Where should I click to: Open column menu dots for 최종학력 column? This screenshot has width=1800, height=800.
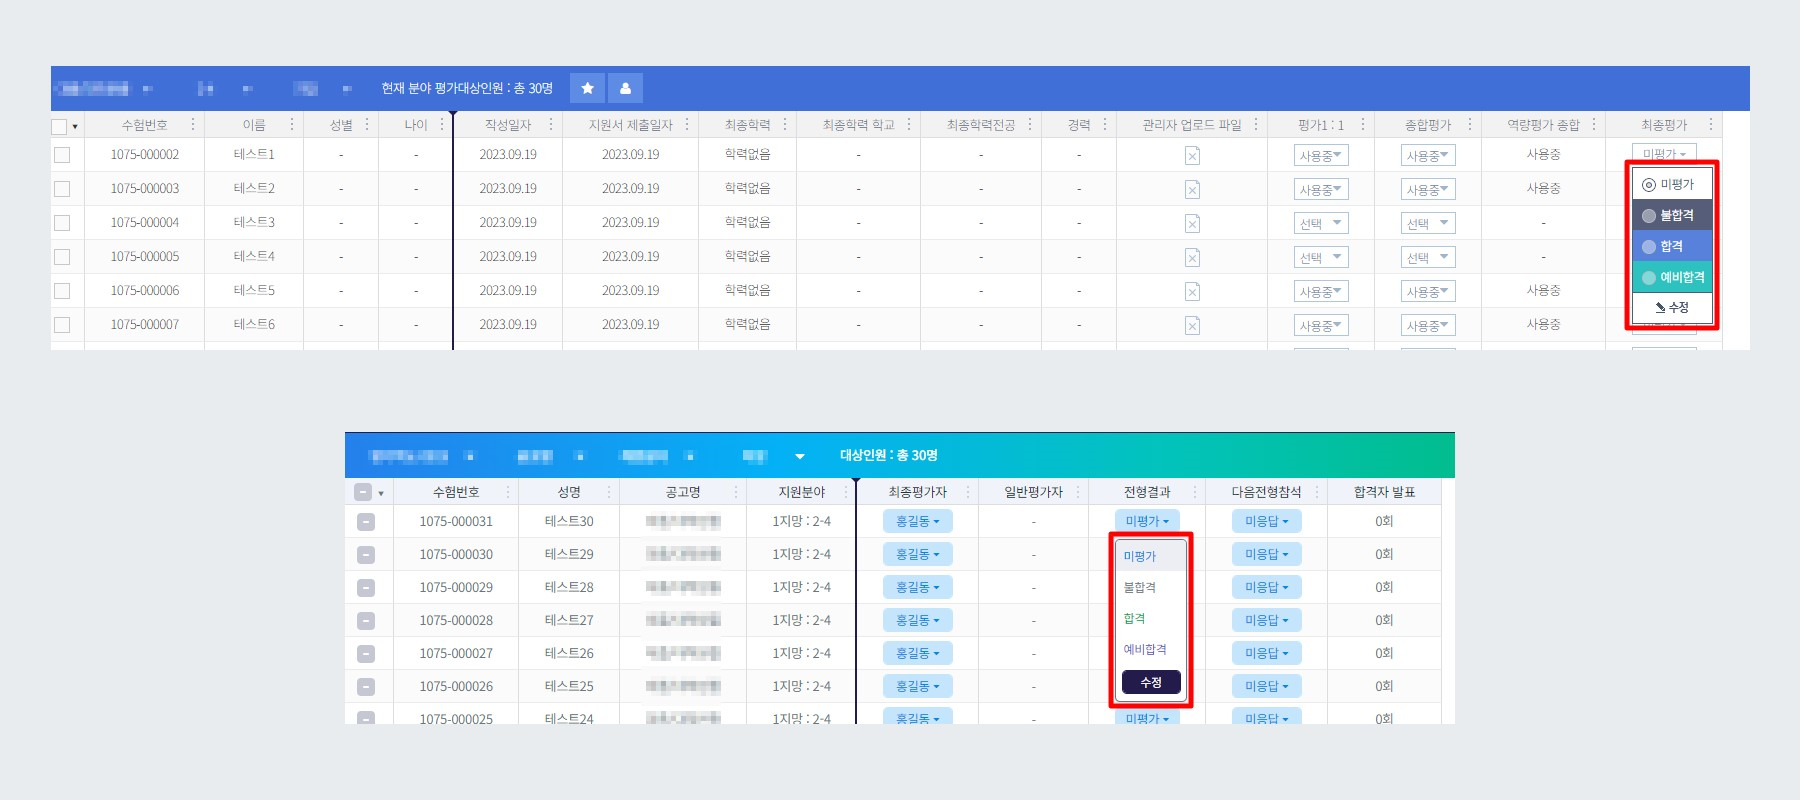(785, 124)
